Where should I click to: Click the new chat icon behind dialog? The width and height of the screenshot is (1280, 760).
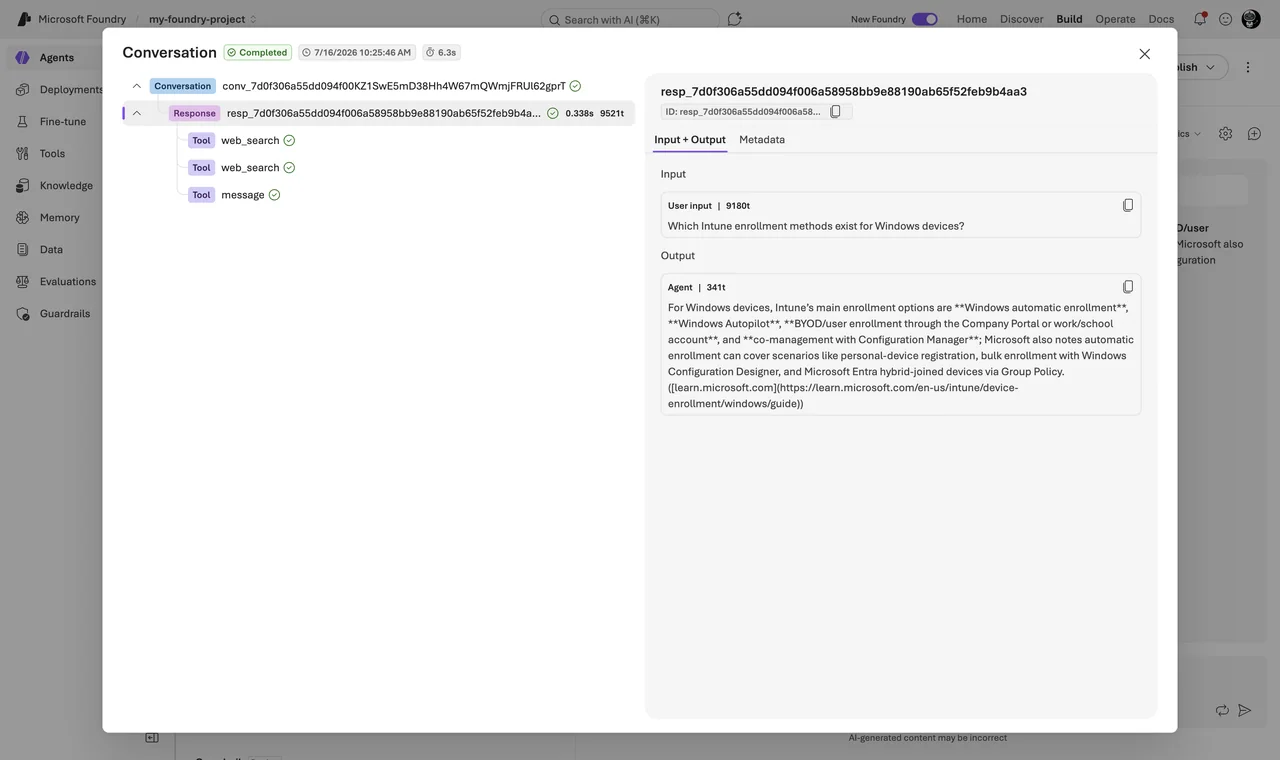(1254, 134)
